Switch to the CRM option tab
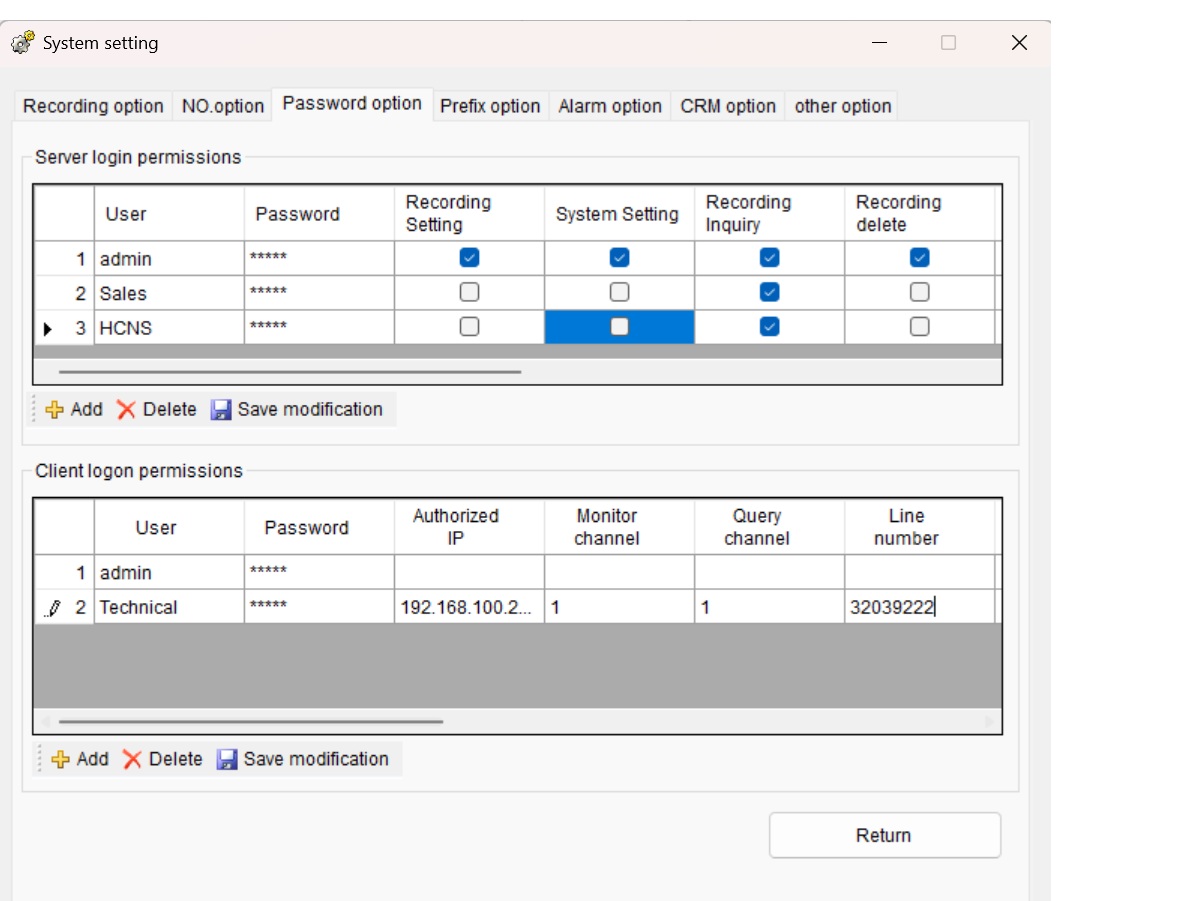Viewport: 1193px width, 901px height. click(x=727, y=106)
